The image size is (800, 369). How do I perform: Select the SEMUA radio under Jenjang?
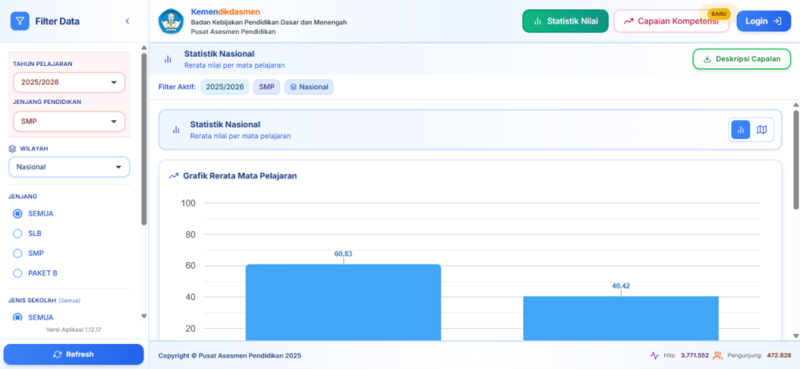17,214
